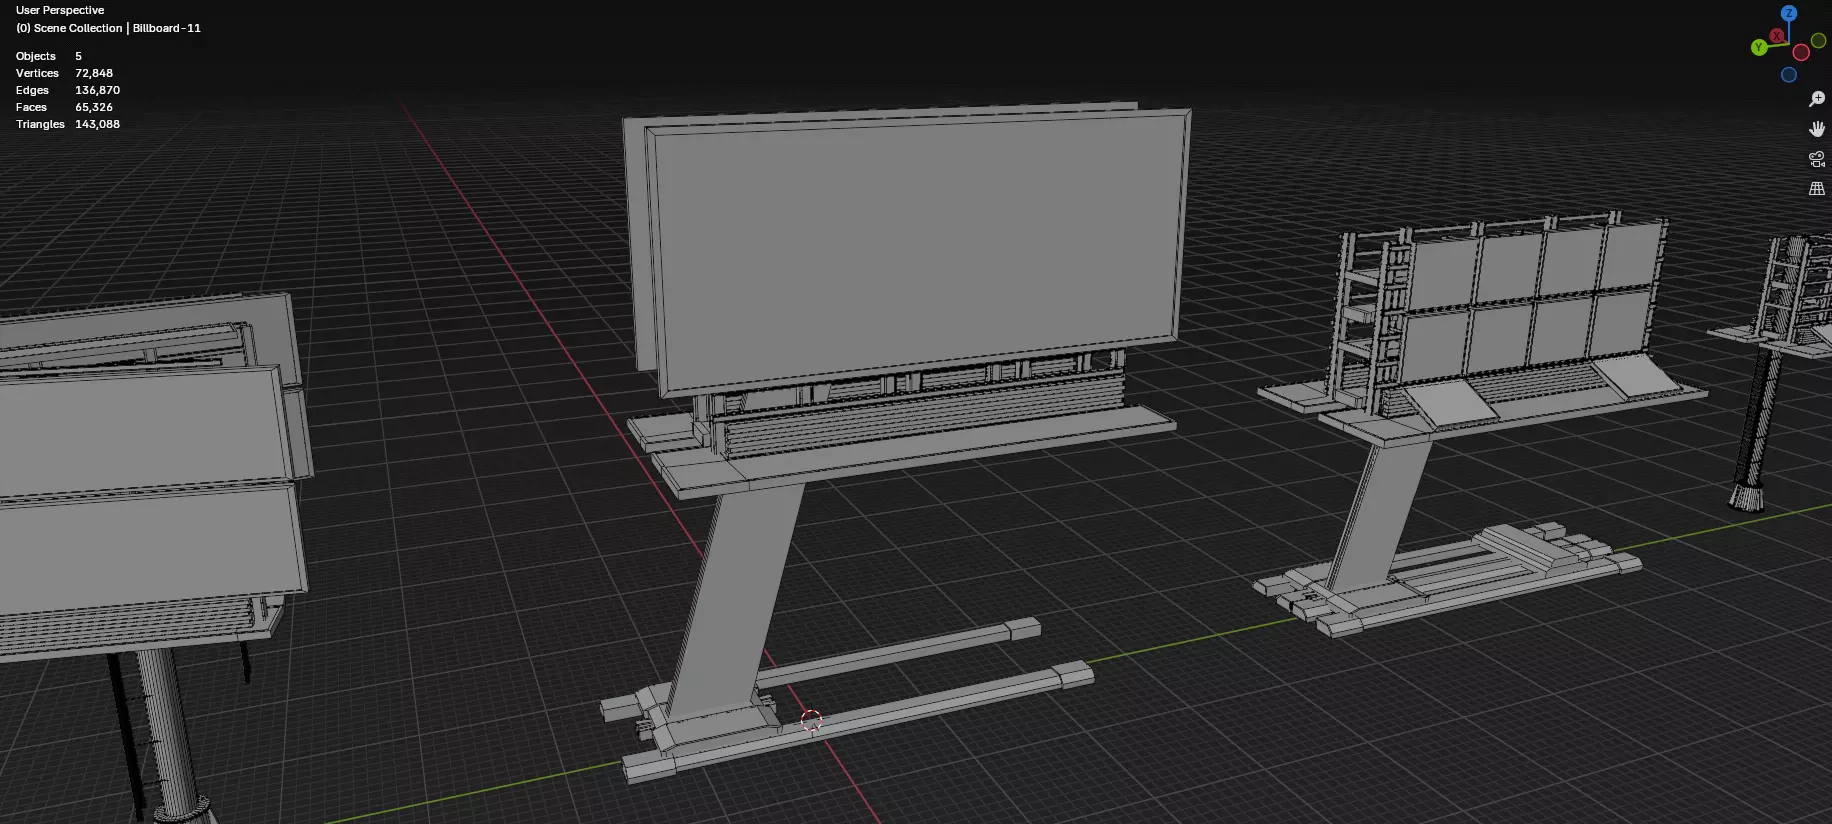
Task: Click the green Y axis gizmo handle
Action: click(x=1759, y=47)
